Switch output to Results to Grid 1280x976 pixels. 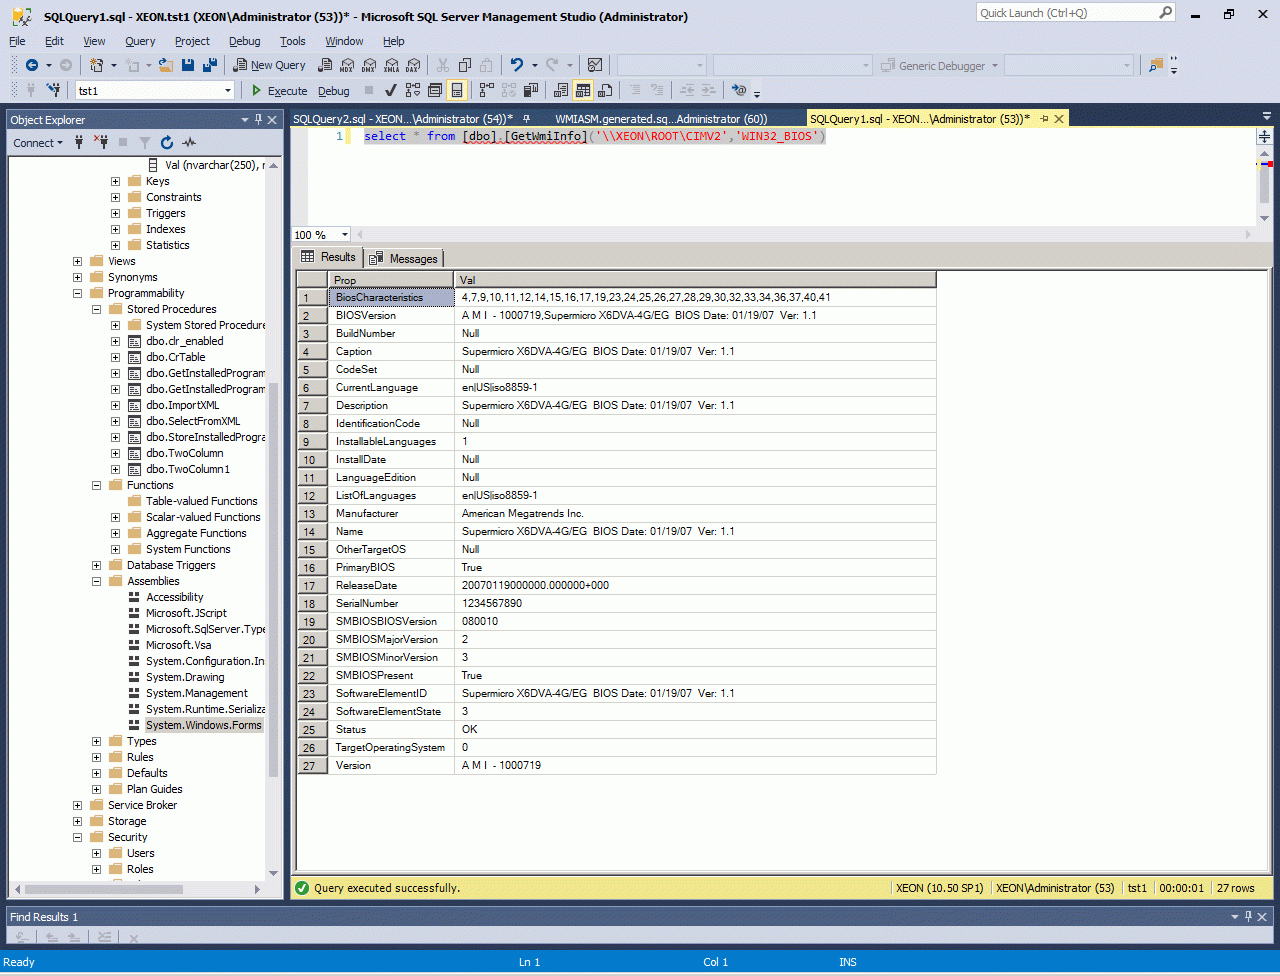(583, 90)
